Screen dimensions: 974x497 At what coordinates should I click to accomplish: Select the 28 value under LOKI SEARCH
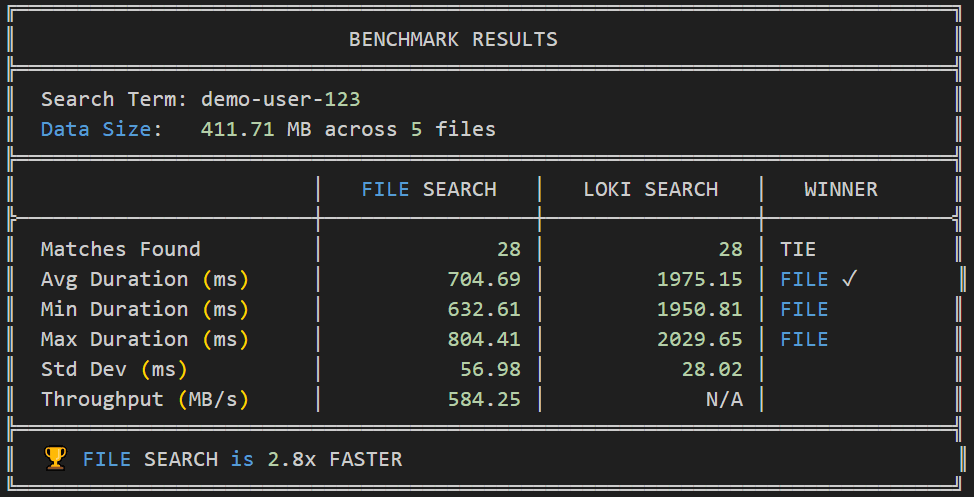[730, 249]
